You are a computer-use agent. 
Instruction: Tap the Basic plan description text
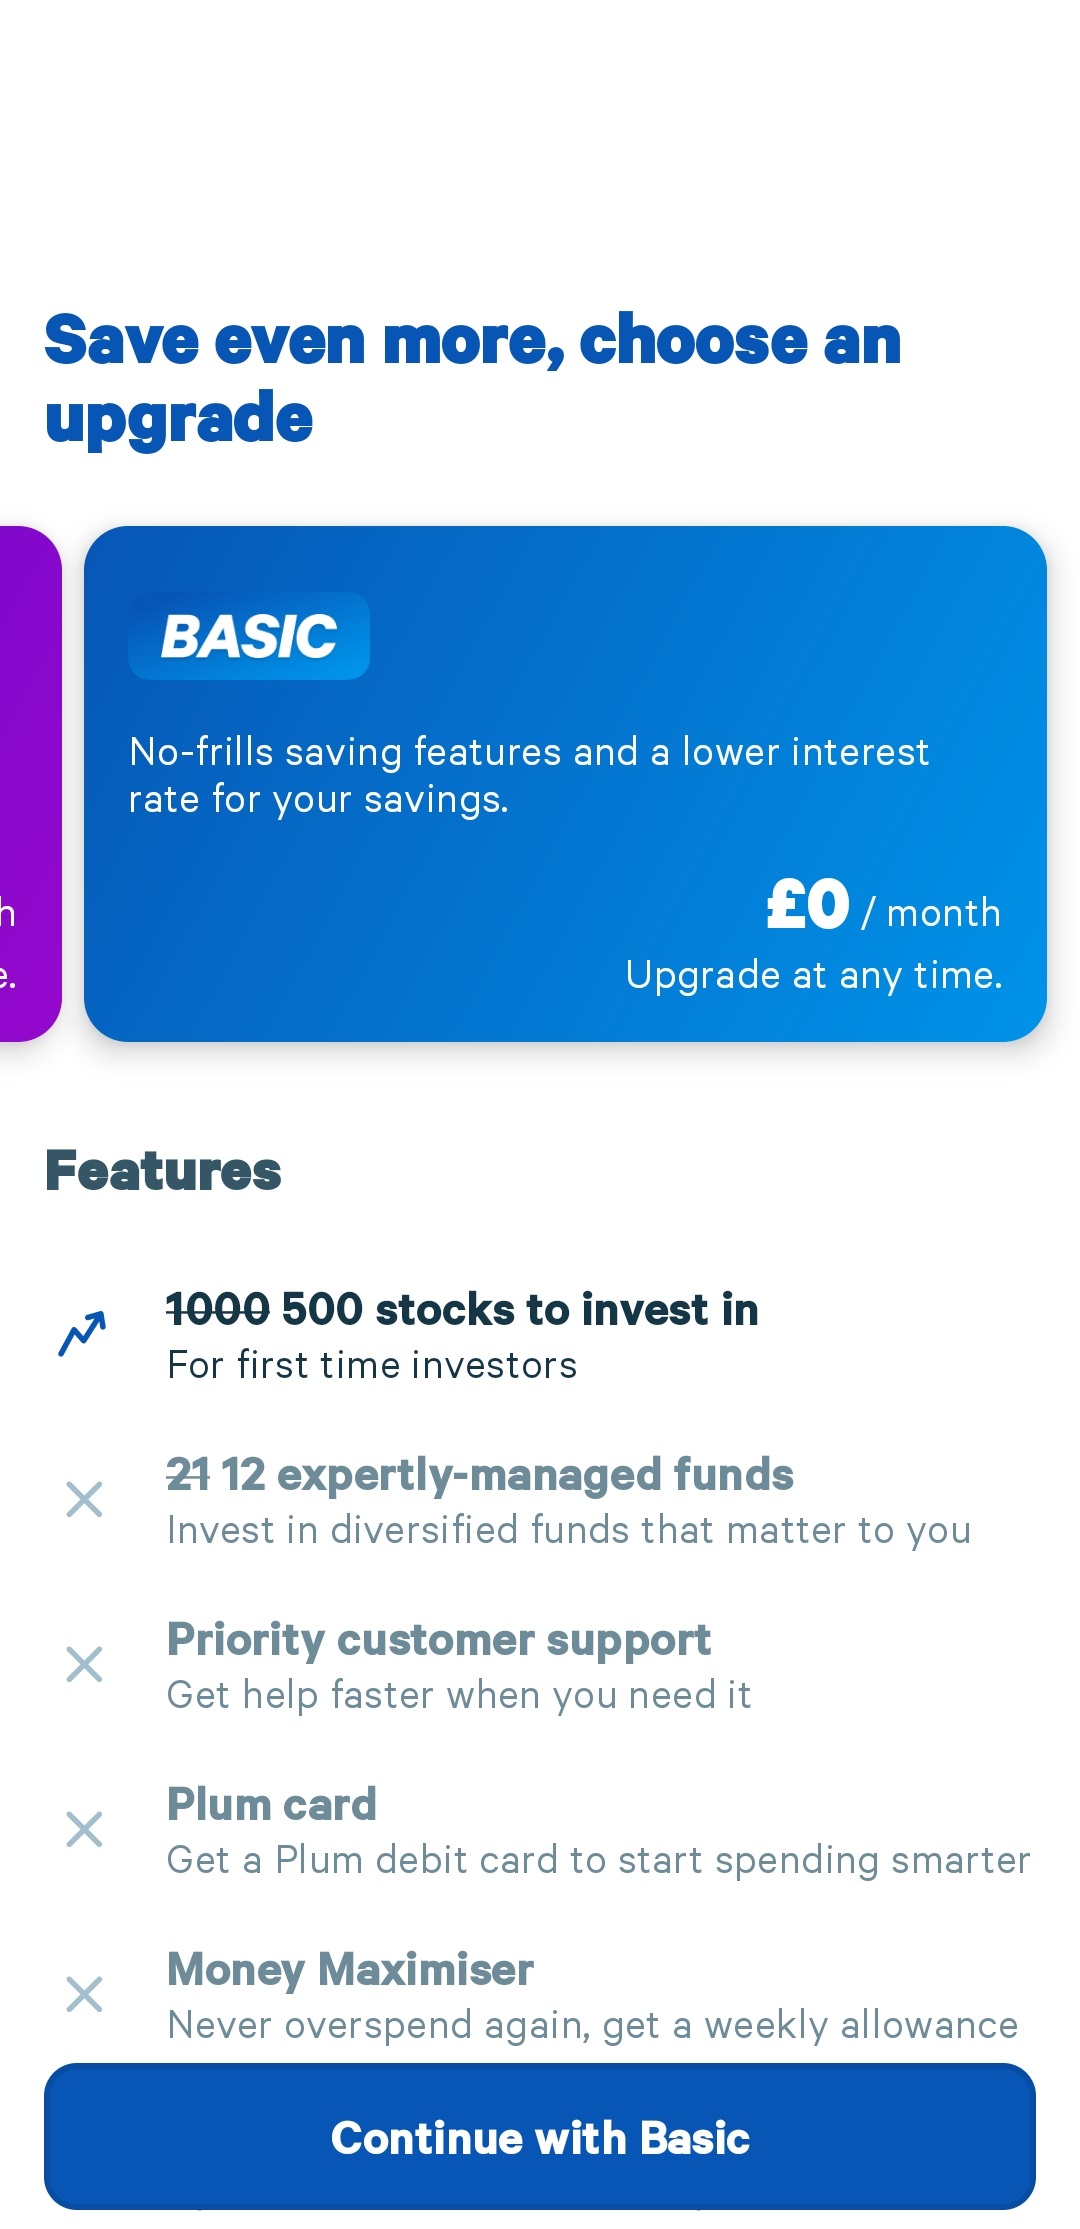(x=529, y=775)
